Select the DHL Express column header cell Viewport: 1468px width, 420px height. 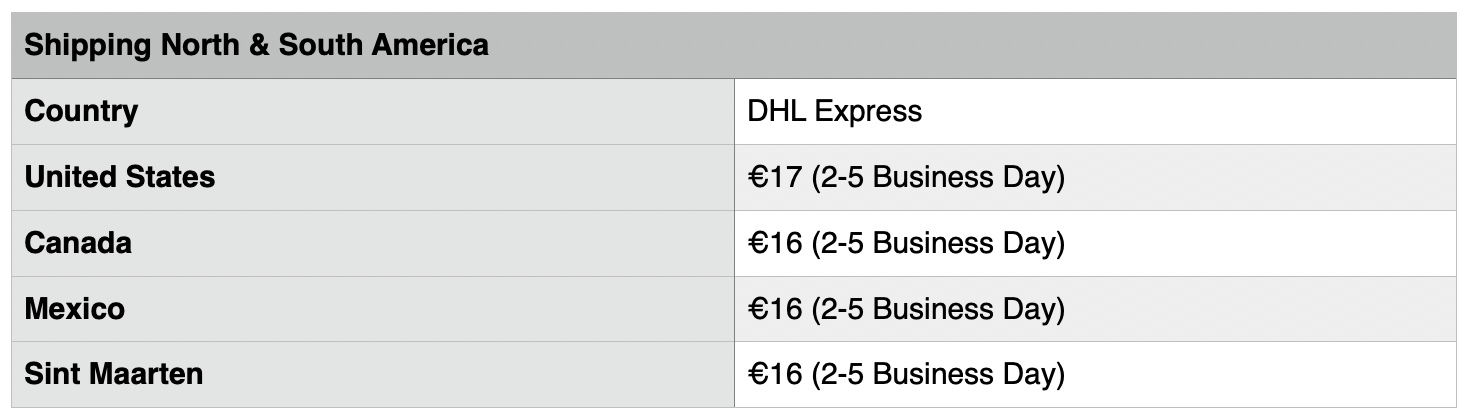pyautogui.click(x=1095, y=111)
